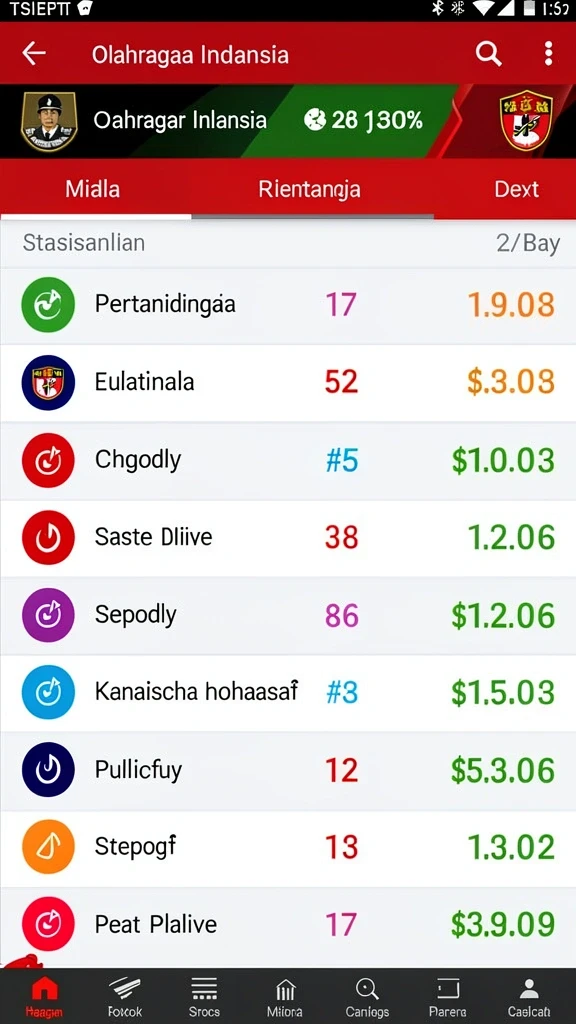Go to the home tab in the bottom bar

44,997
